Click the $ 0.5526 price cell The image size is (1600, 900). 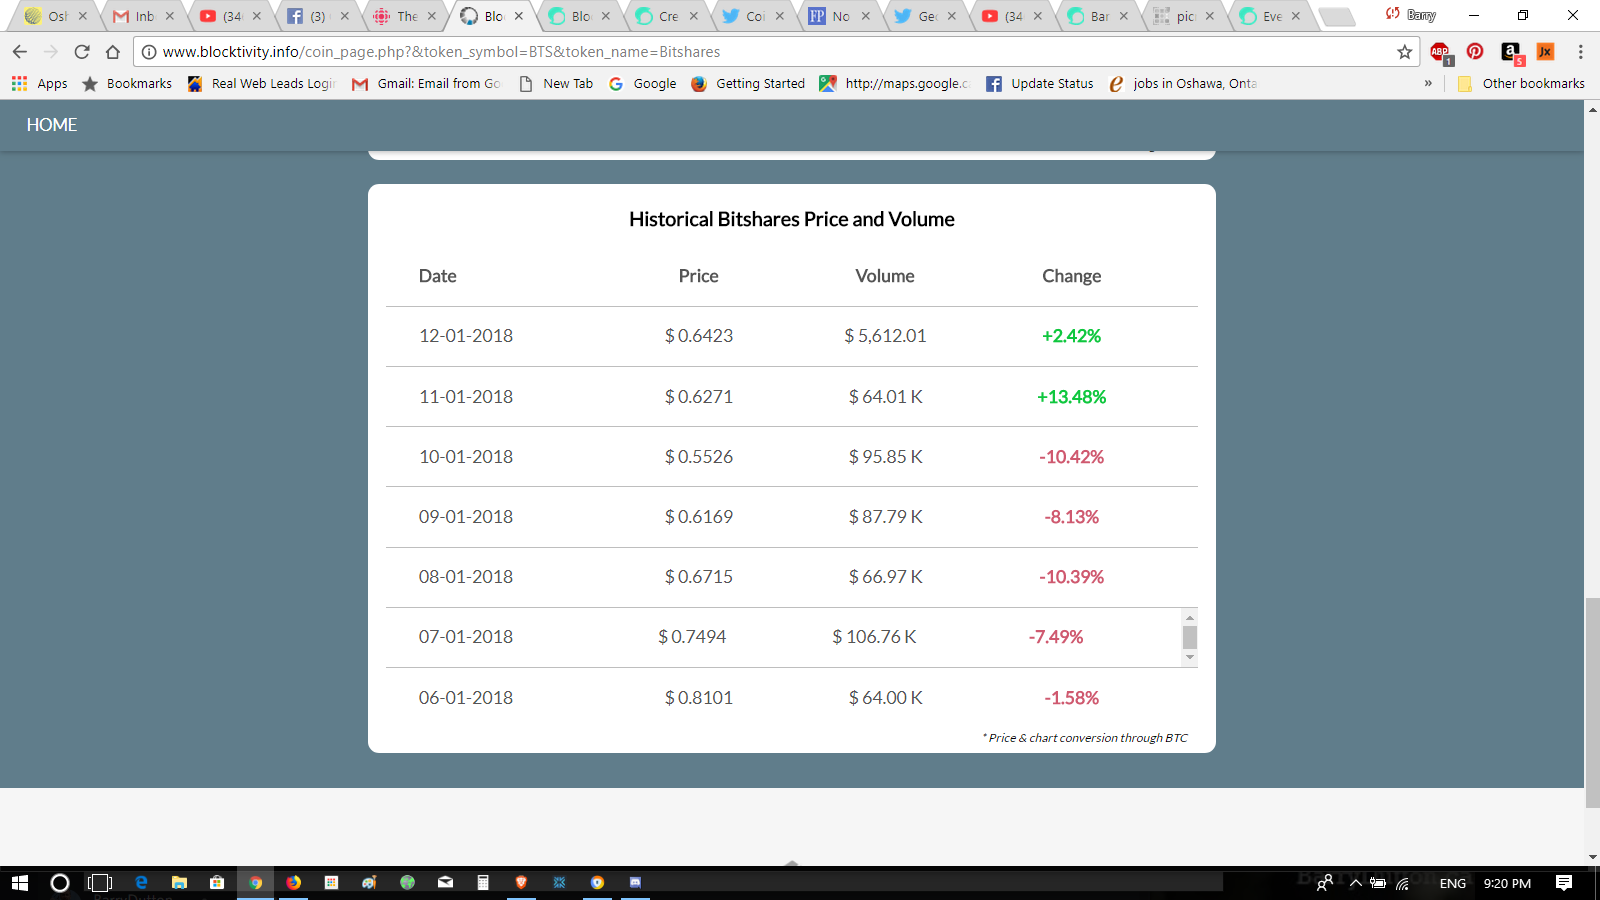[x=699, y=457]
